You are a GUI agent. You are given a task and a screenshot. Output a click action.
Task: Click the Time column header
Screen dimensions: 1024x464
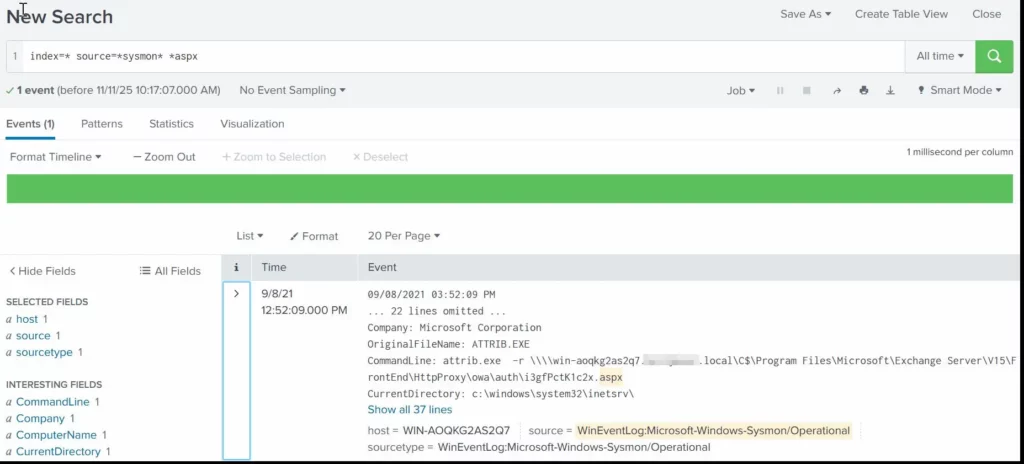pos(274,267)
